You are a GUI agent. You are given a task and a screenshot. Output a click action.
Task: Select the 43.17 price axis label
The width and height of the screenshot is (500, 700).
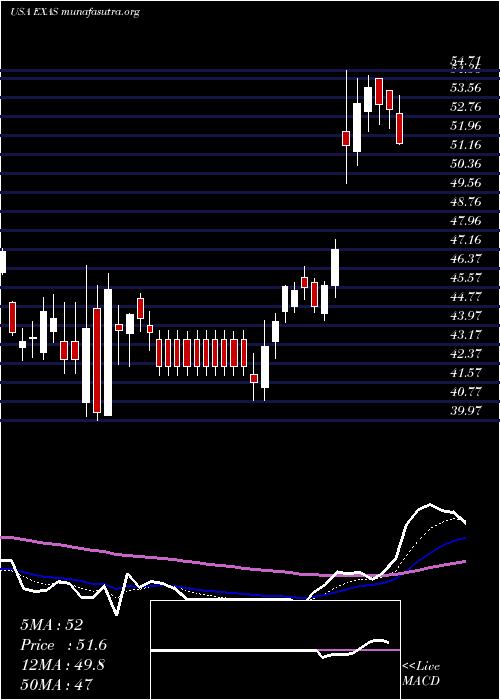pyautogui.click(x=466, y=334)
